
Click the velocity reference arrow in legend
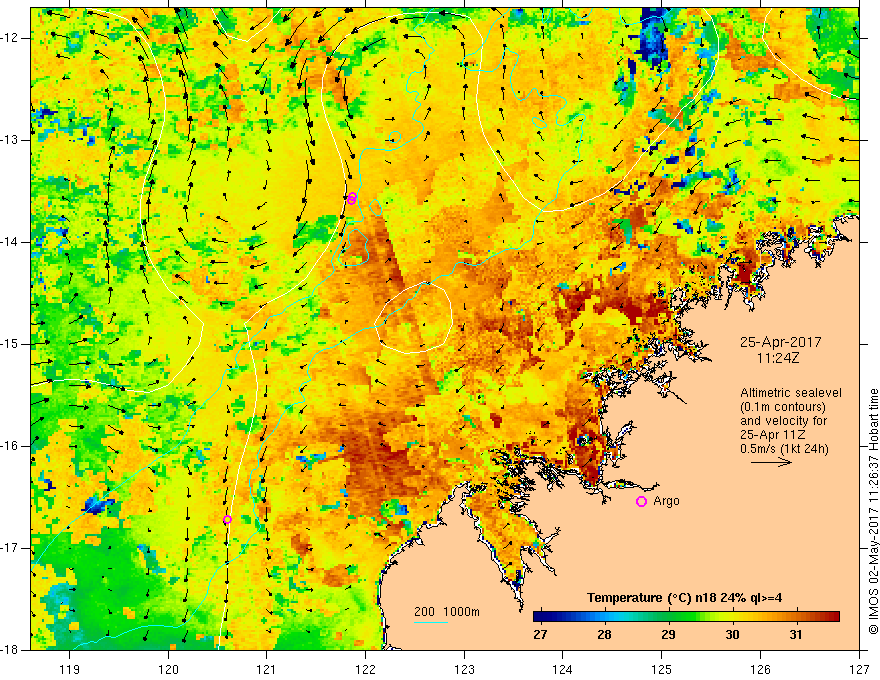771,462
